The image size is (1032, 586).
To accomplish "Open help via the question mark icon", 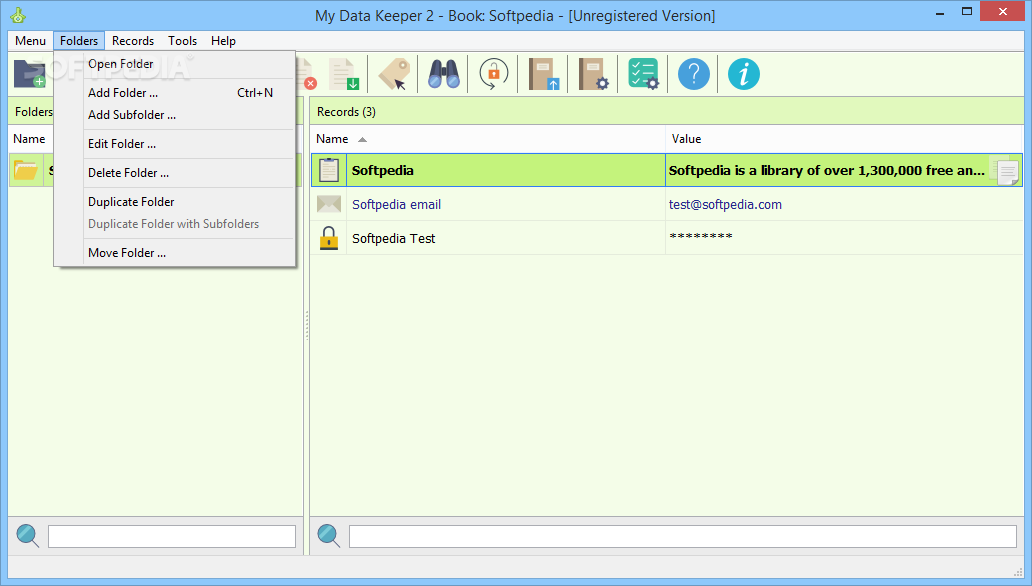I will [694, 74].
